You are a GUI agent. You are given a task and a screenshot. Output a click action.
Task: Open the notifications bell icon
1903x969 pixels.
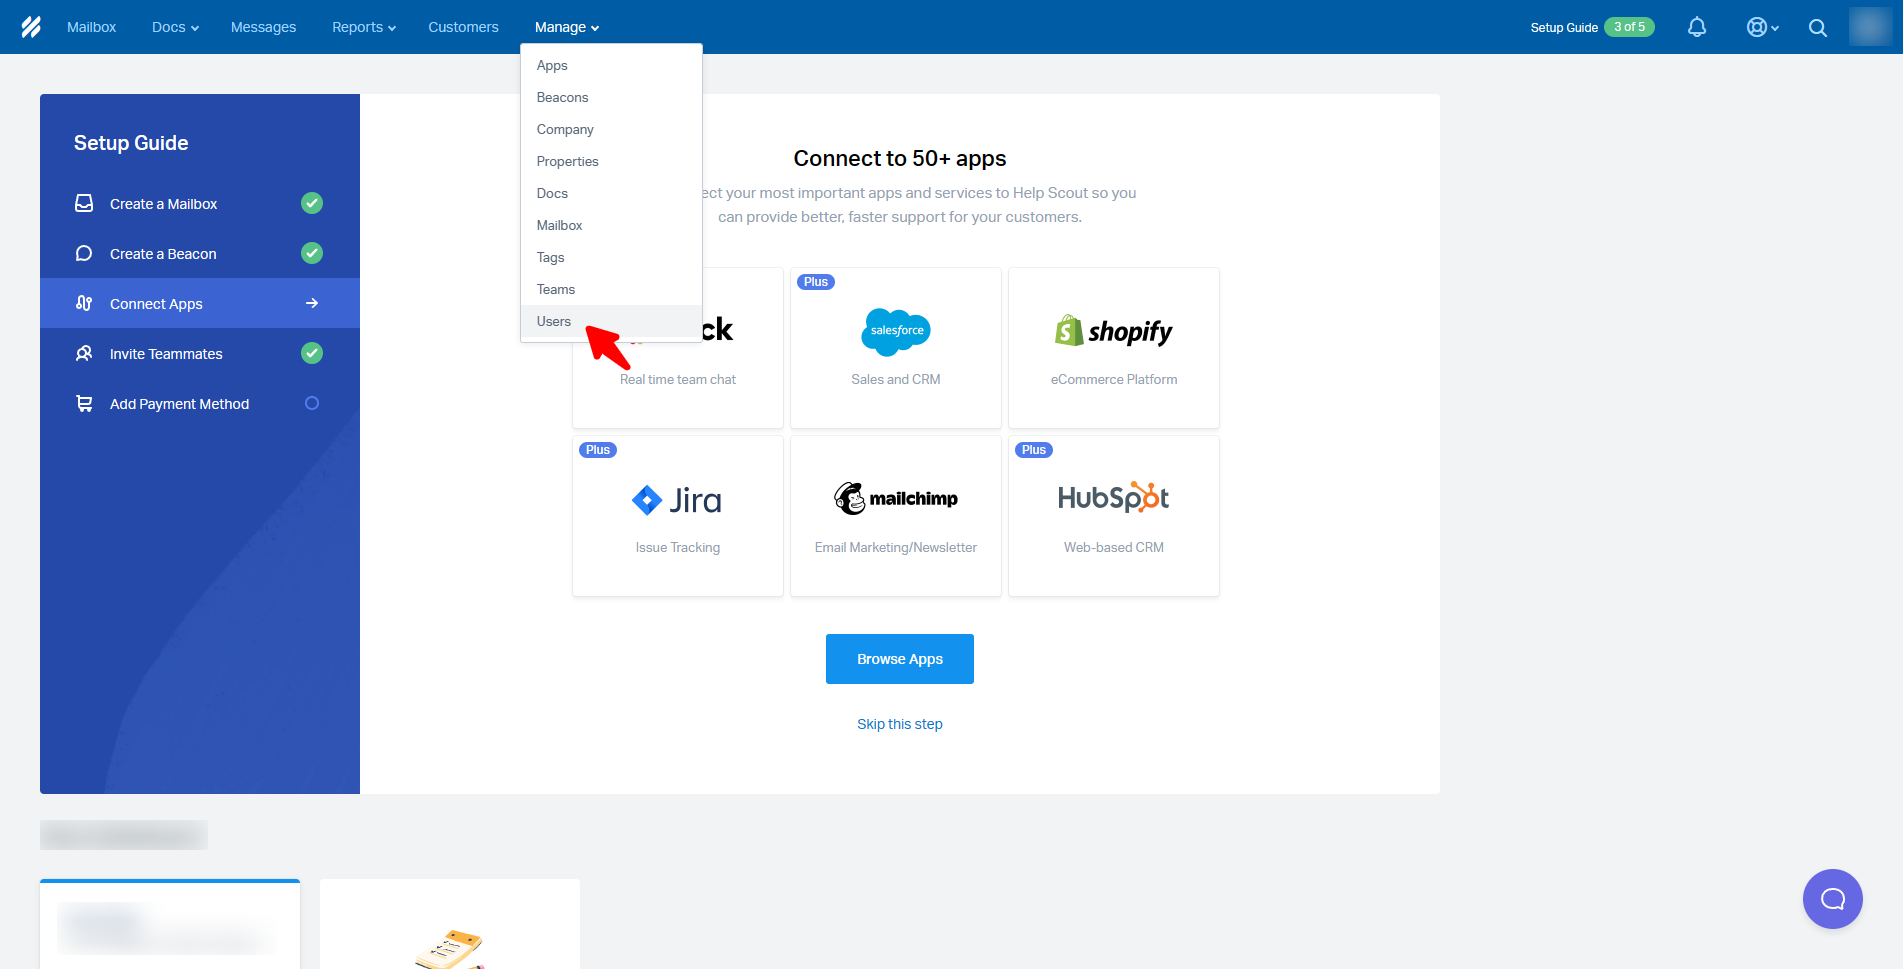pos(1697,27)
